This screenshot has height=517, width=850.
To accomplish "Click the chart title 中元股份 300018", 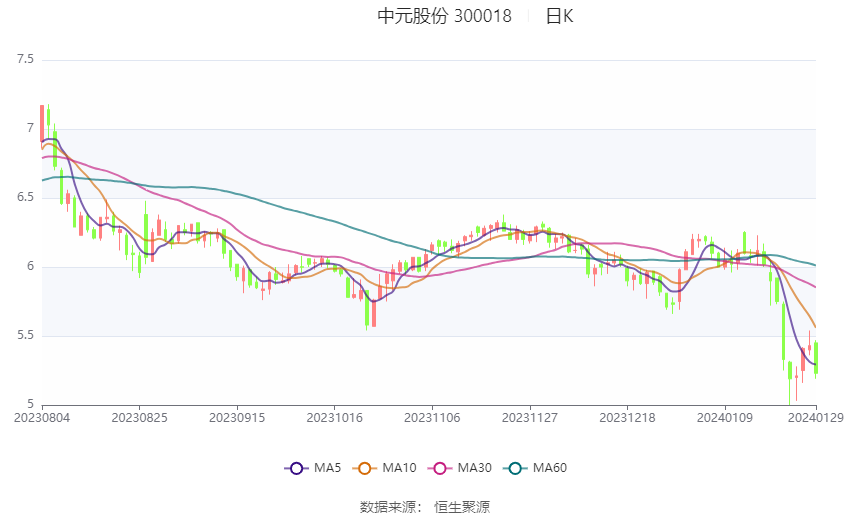I will (445, 16).
